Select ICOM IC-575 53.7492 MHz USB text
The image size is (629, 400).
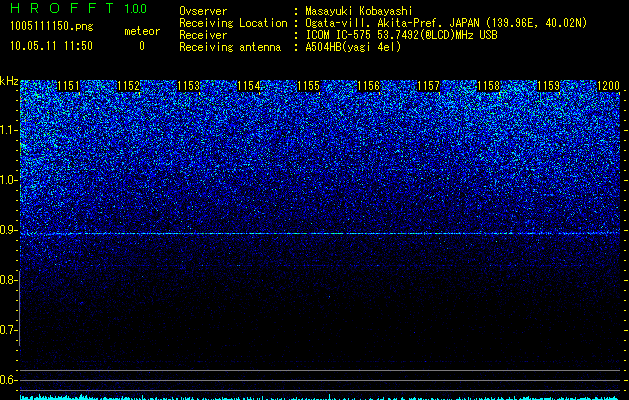click(401, 35)
